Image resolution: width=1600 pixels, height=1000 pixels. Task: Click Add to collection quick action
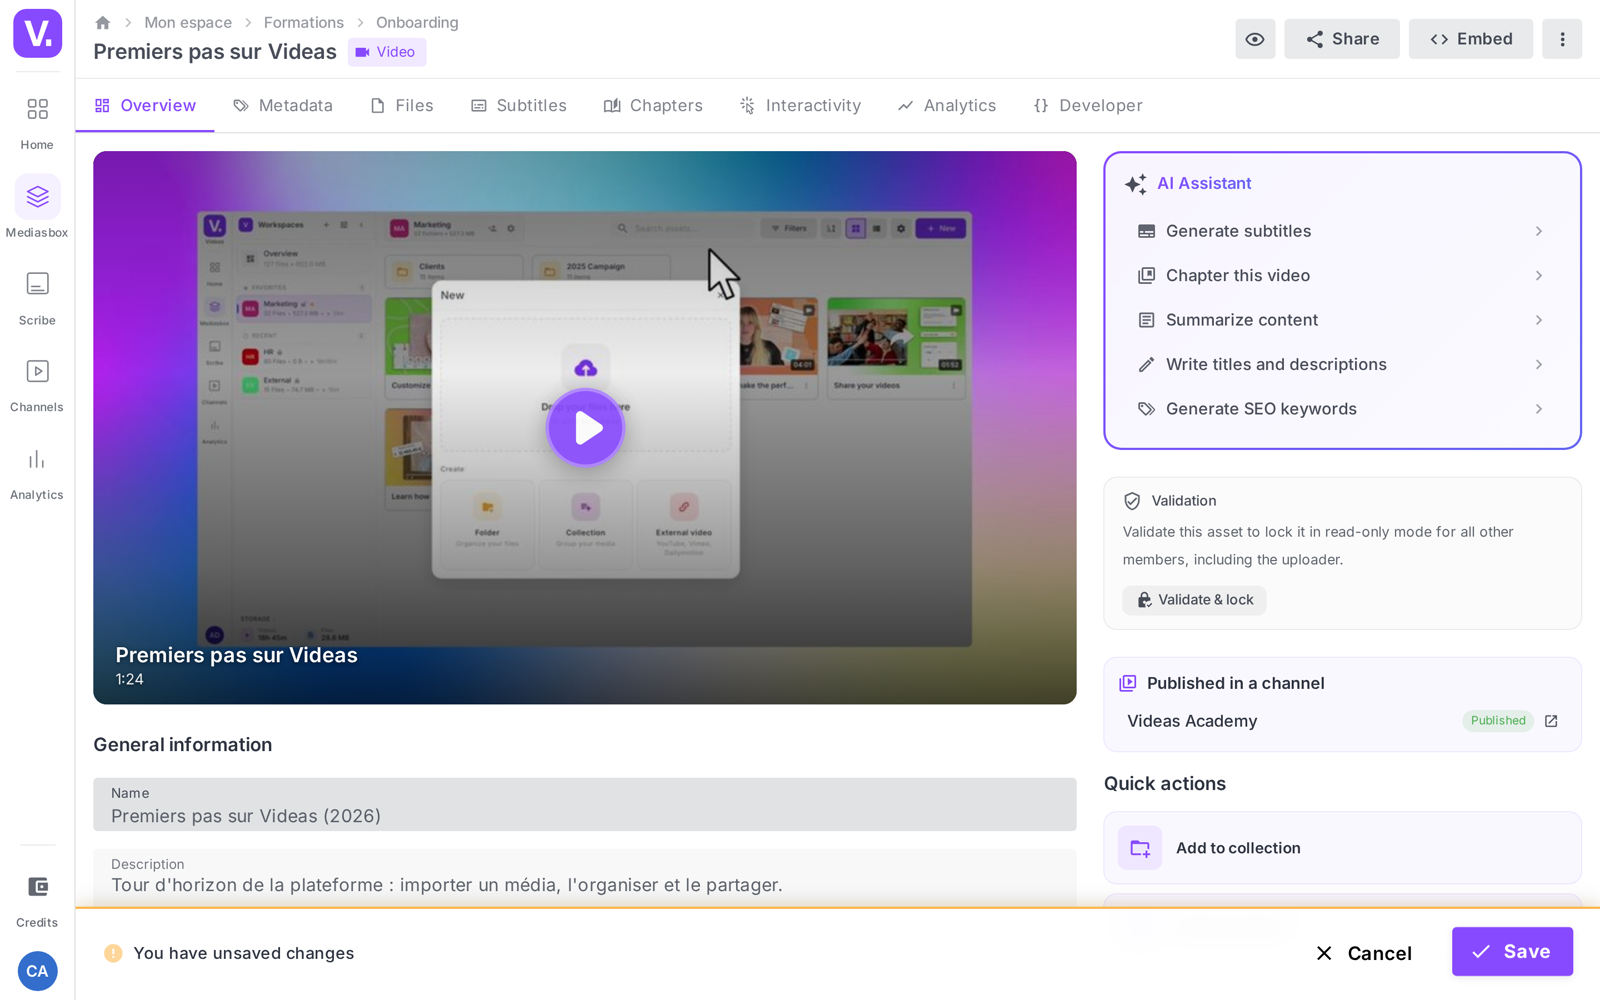coord(1342,848)
